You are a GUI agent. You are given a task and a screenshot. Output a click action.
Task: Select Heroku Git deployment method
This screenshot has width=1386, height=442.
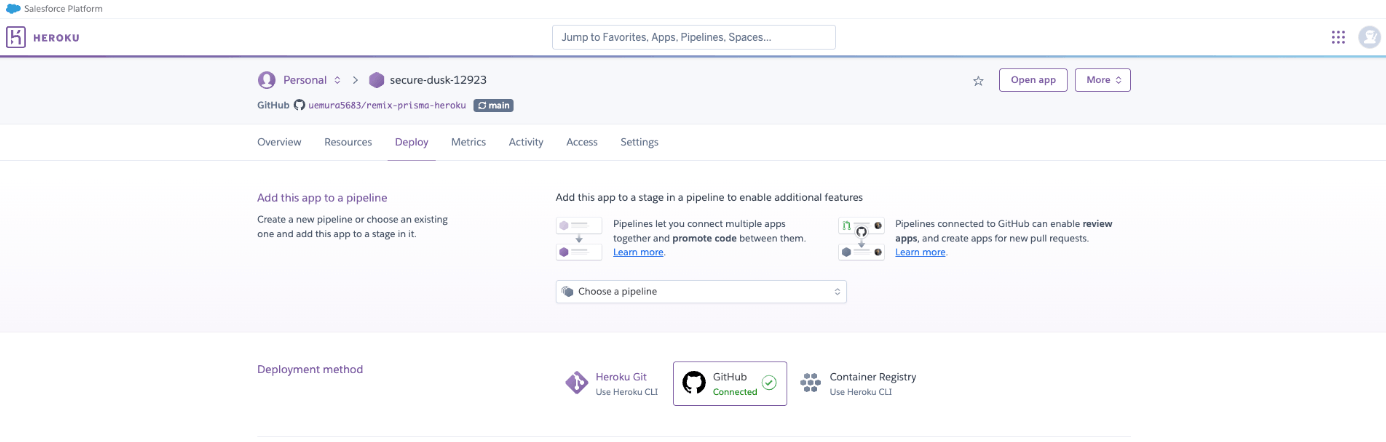[612, 383]
